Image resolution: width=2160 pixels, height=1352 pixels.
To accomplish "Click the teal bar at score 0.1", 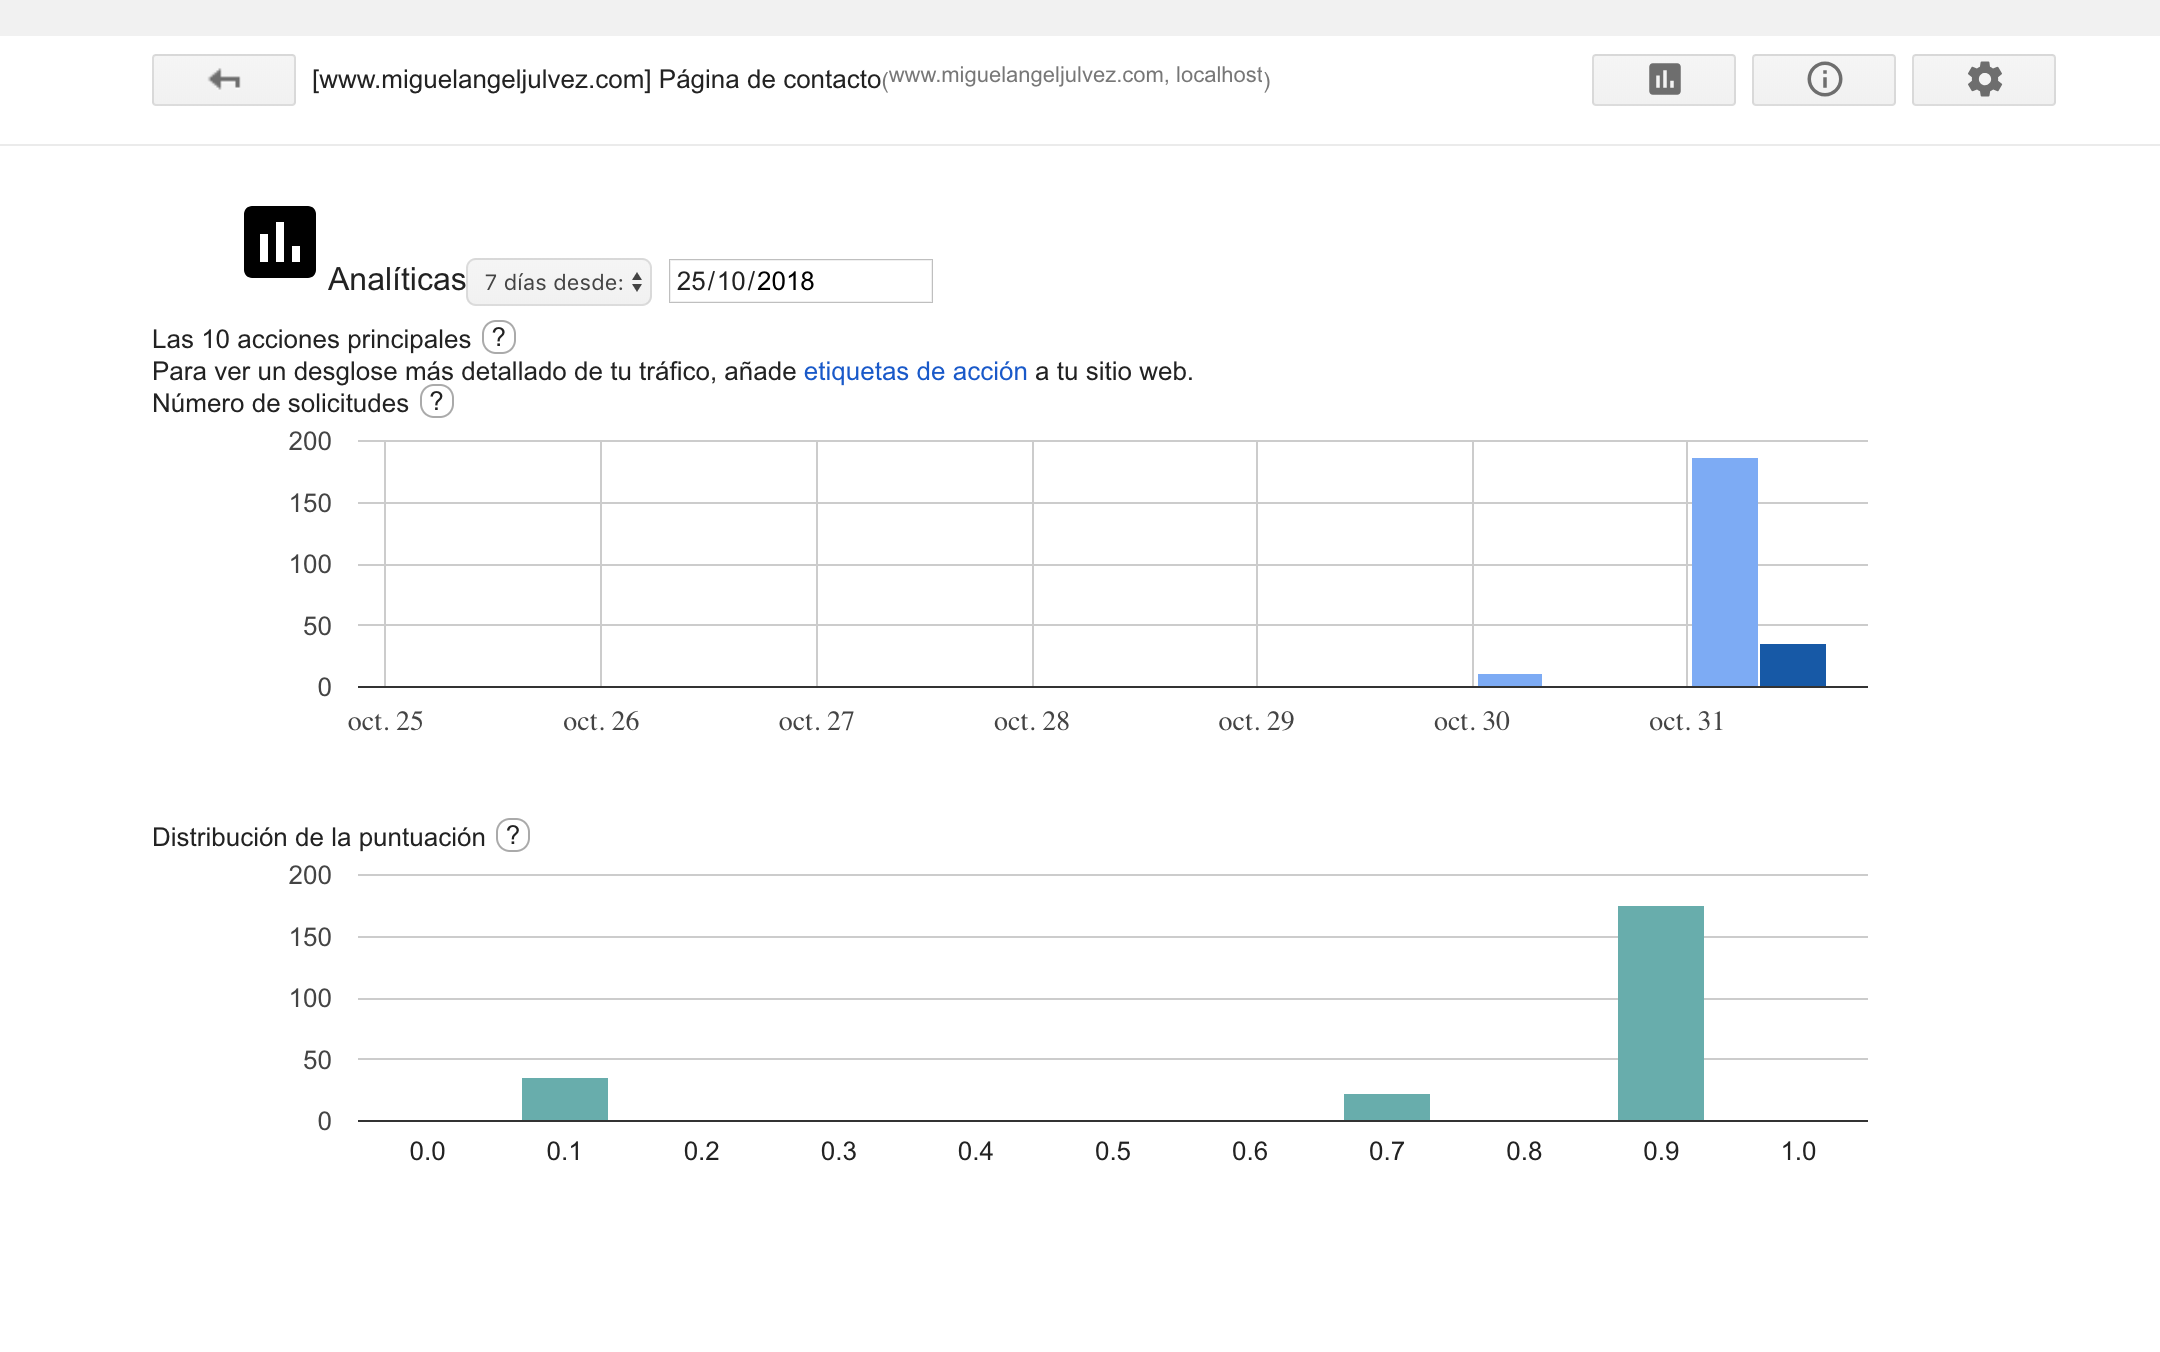I will (x=564, y=1098).
